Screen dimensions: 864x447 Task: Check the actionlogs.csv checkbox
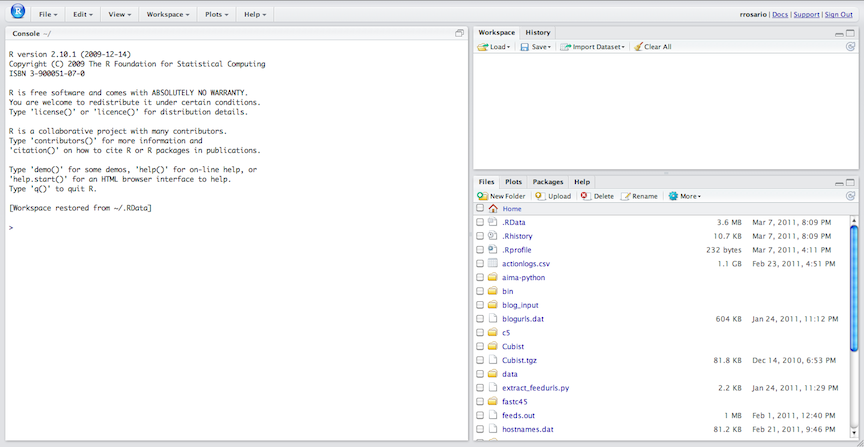(480, 263)
